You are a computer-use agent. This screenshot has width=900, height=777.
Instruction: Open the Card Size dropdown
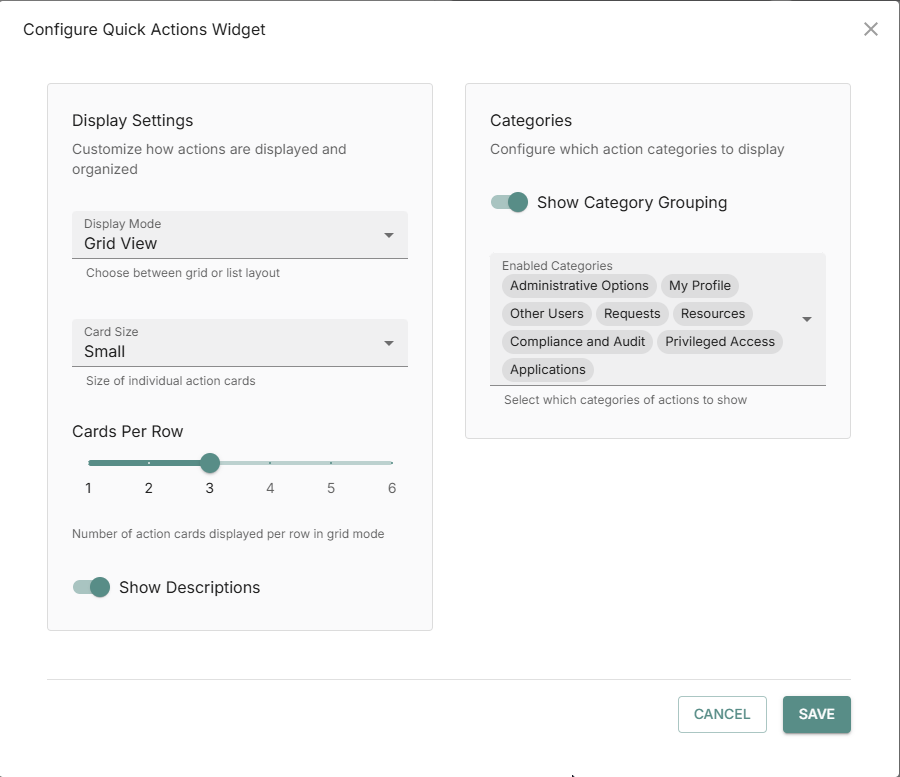pyautogui.click(x=239, y=345)
